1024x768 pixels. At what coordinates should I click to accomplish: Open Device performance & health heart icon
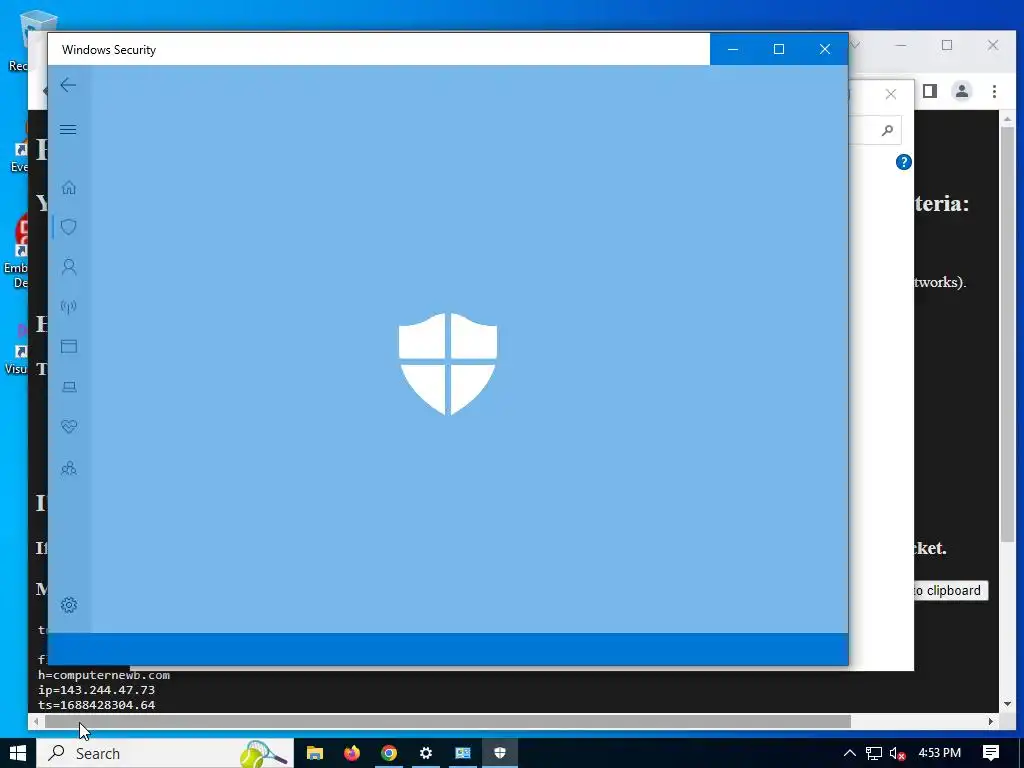69,426
